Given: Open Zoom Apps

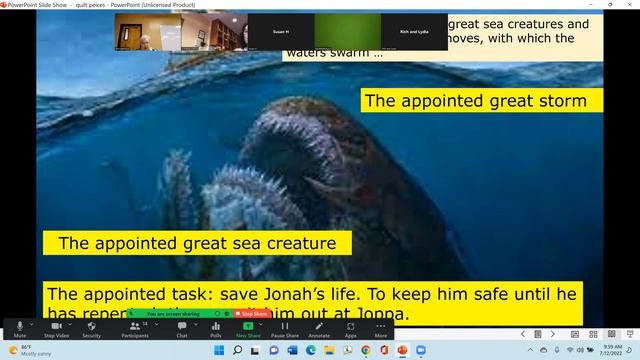Looking at the screenshot, I should tap(351, 329).
